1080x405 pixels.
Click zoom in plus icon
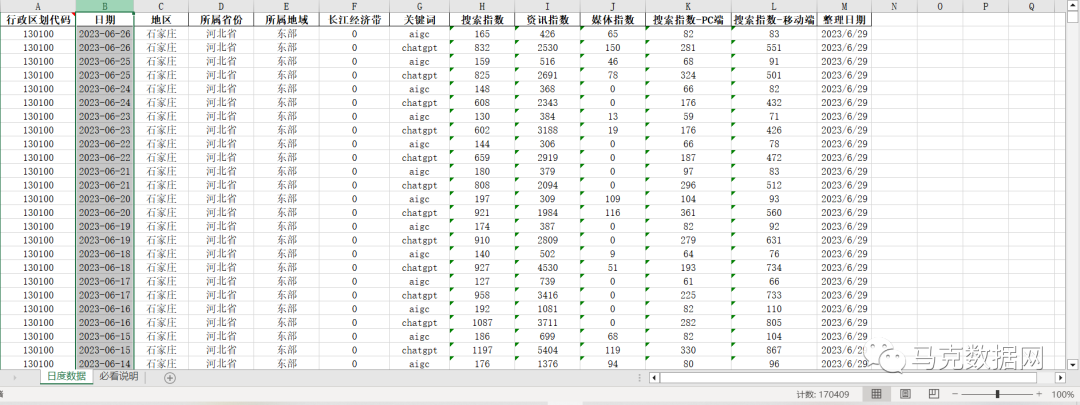tap(1039, 393)
